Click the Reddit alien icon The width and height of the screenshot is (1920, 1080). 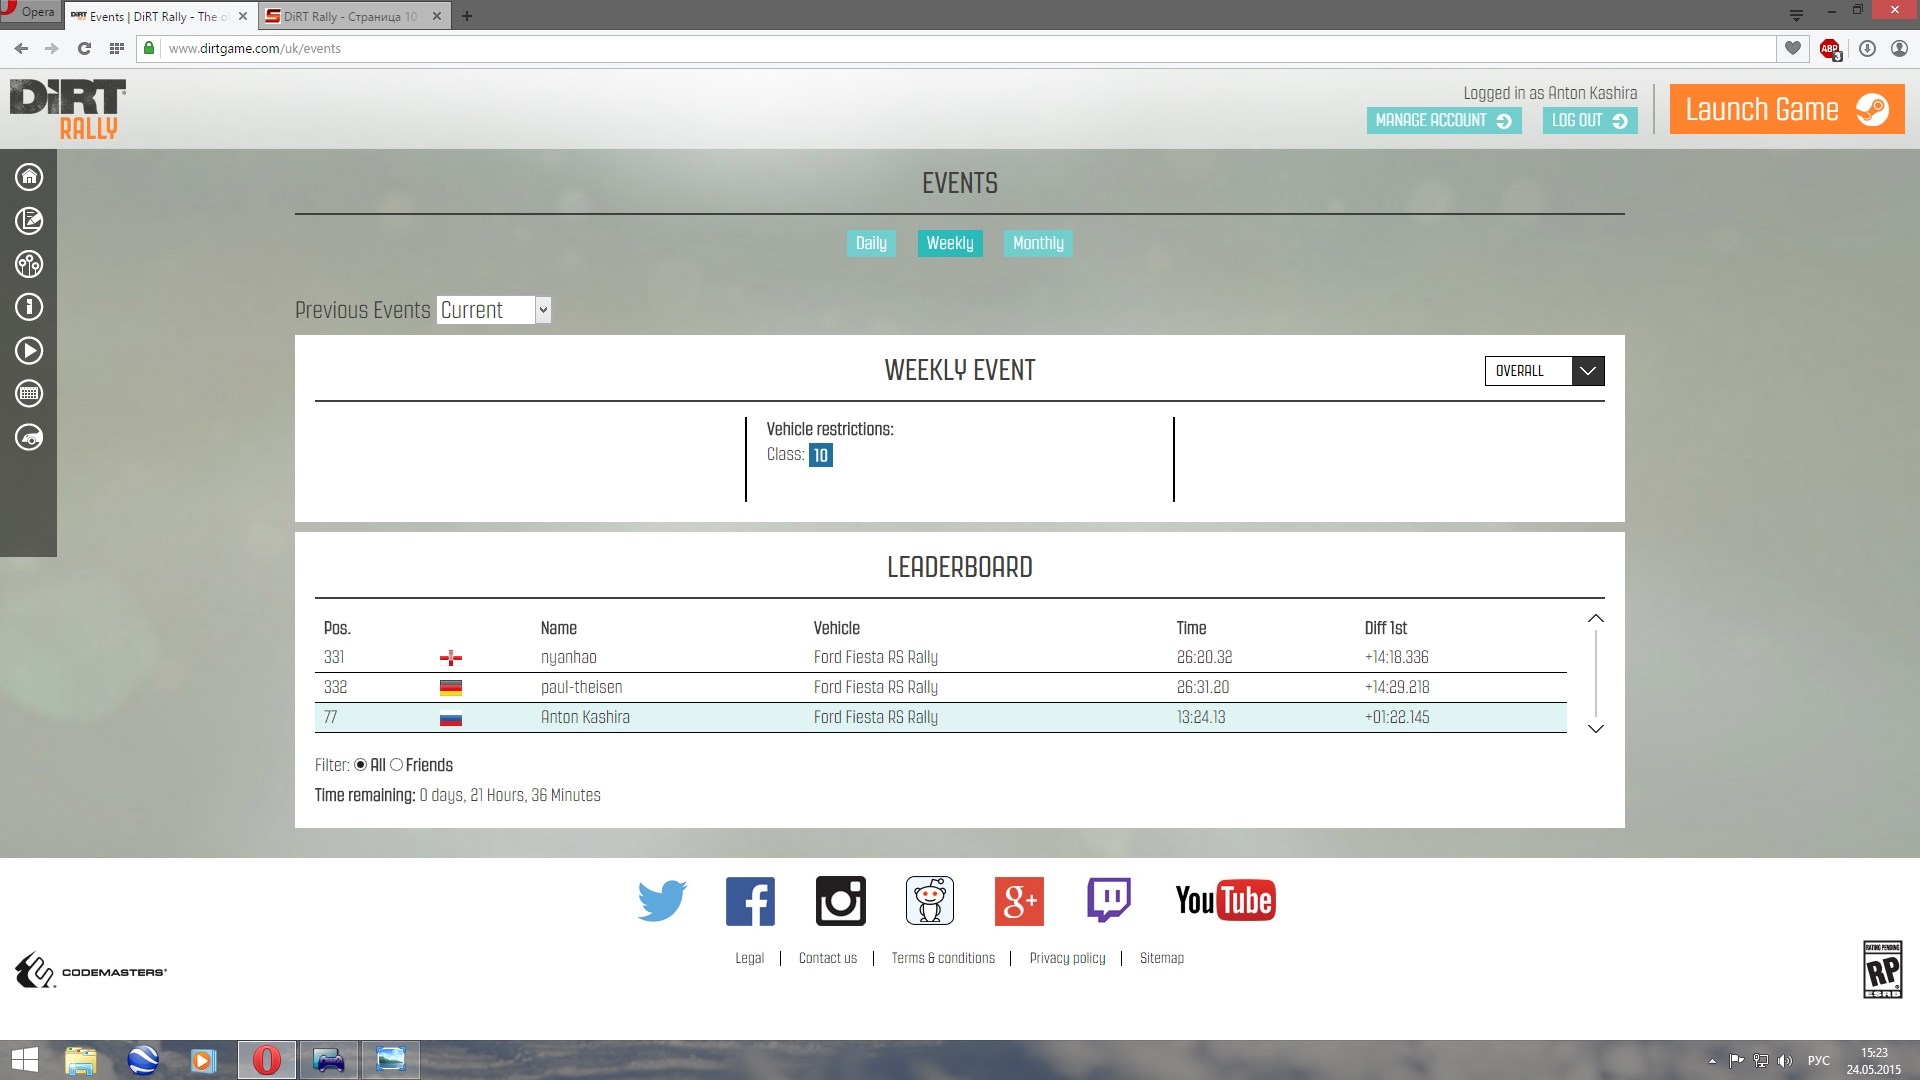click(x=930, y=901)
